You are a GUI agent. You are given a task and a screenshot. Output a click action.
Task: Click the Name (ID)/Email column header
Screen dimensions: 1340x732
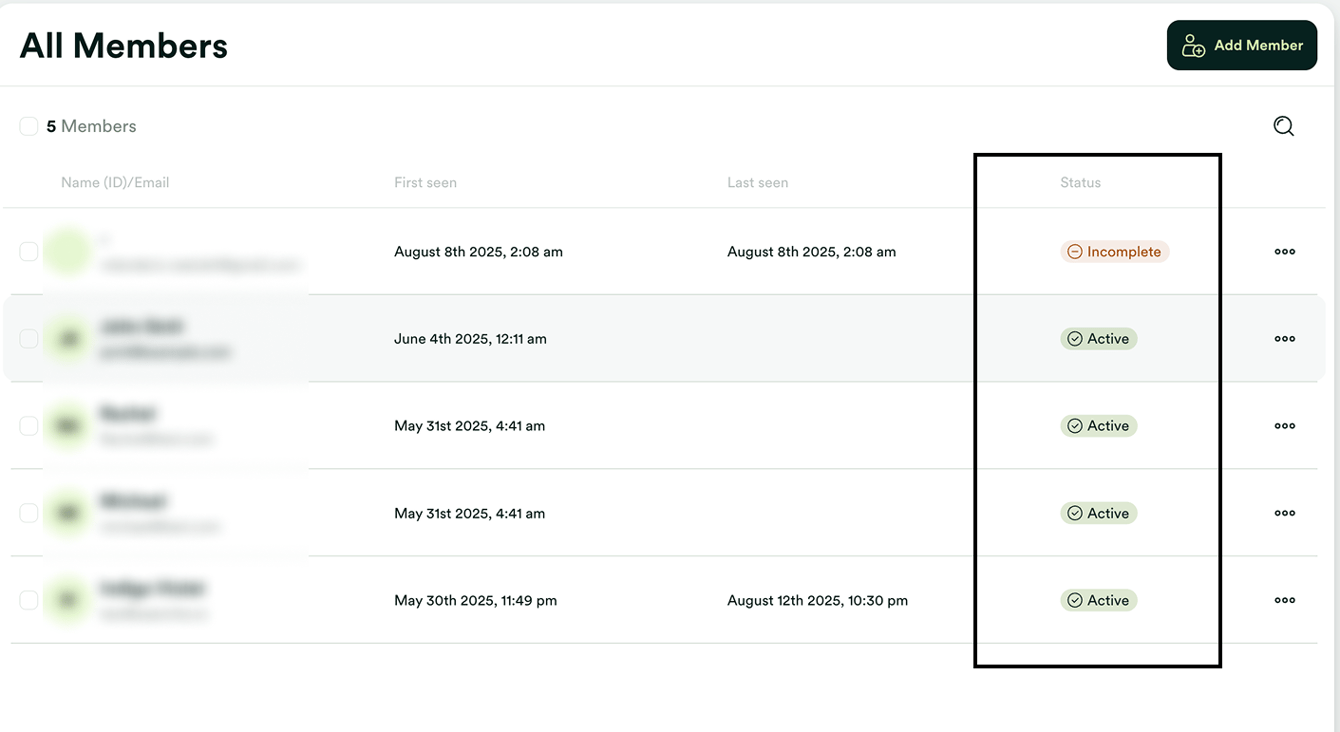(115, 183)
